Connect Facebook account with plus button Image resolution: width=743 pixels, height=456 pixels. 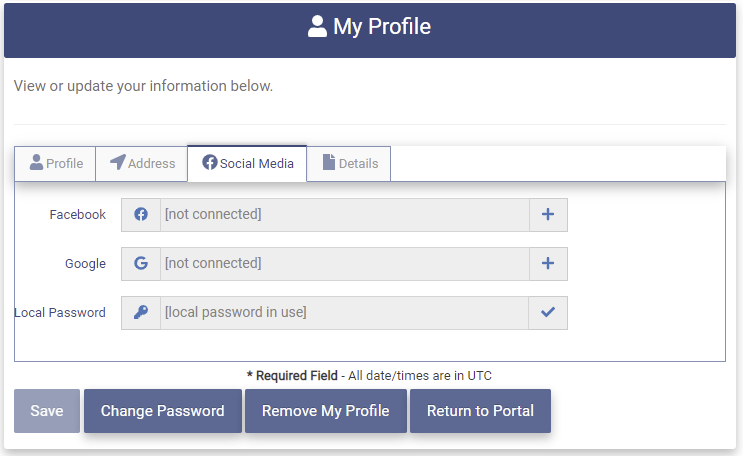(x=547, y=214)
